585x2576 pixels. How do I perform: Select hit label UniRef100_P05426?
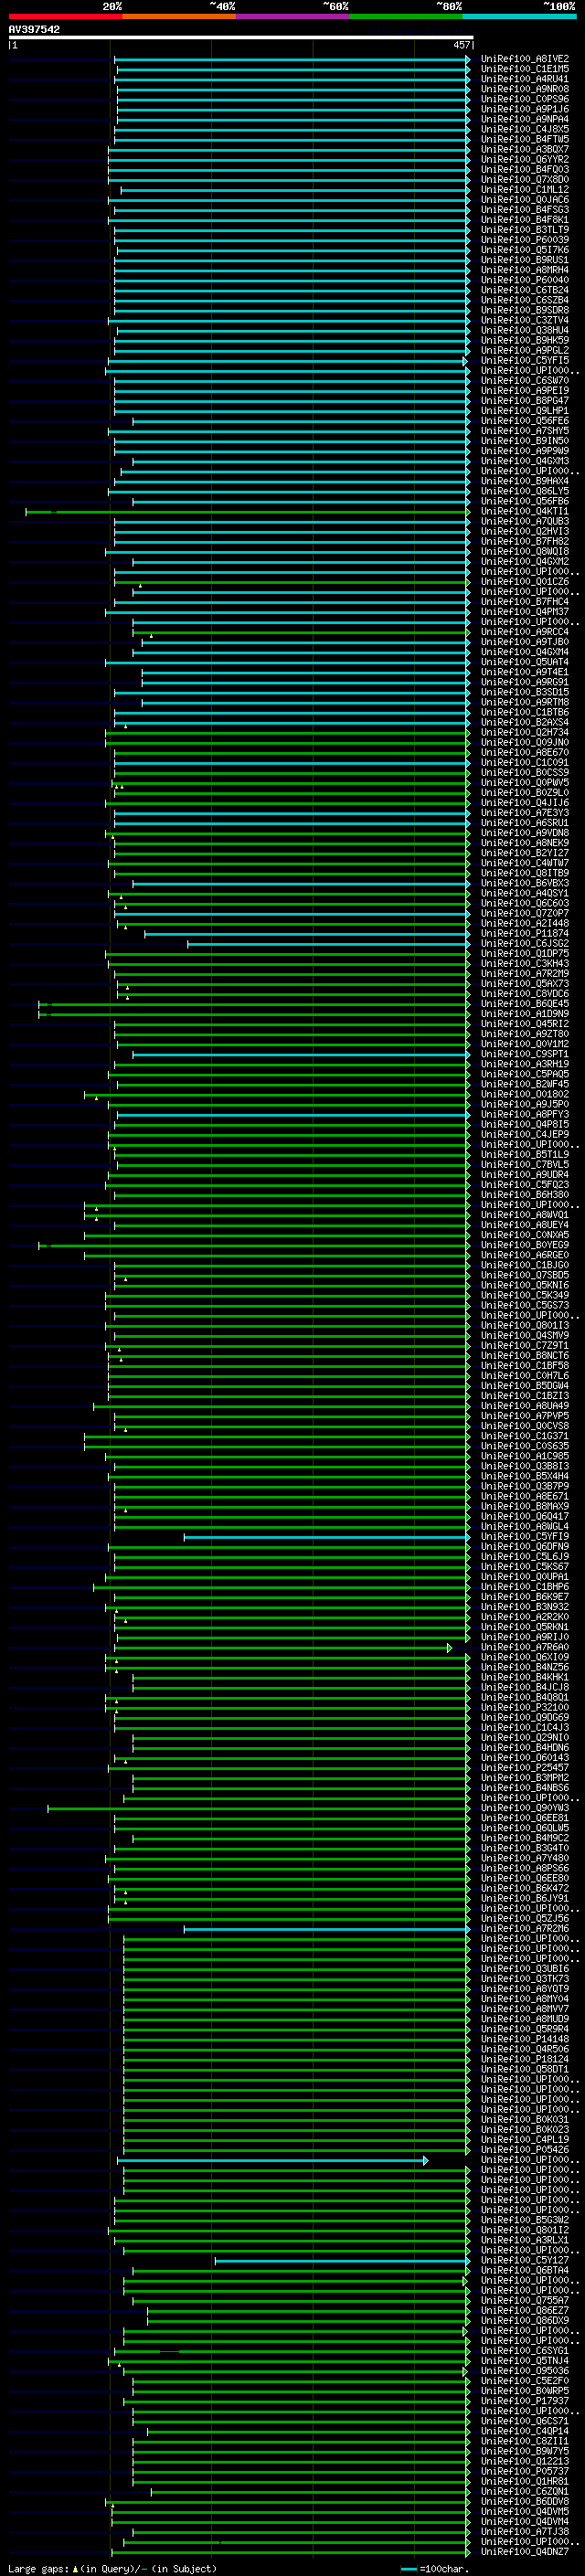525,2149
